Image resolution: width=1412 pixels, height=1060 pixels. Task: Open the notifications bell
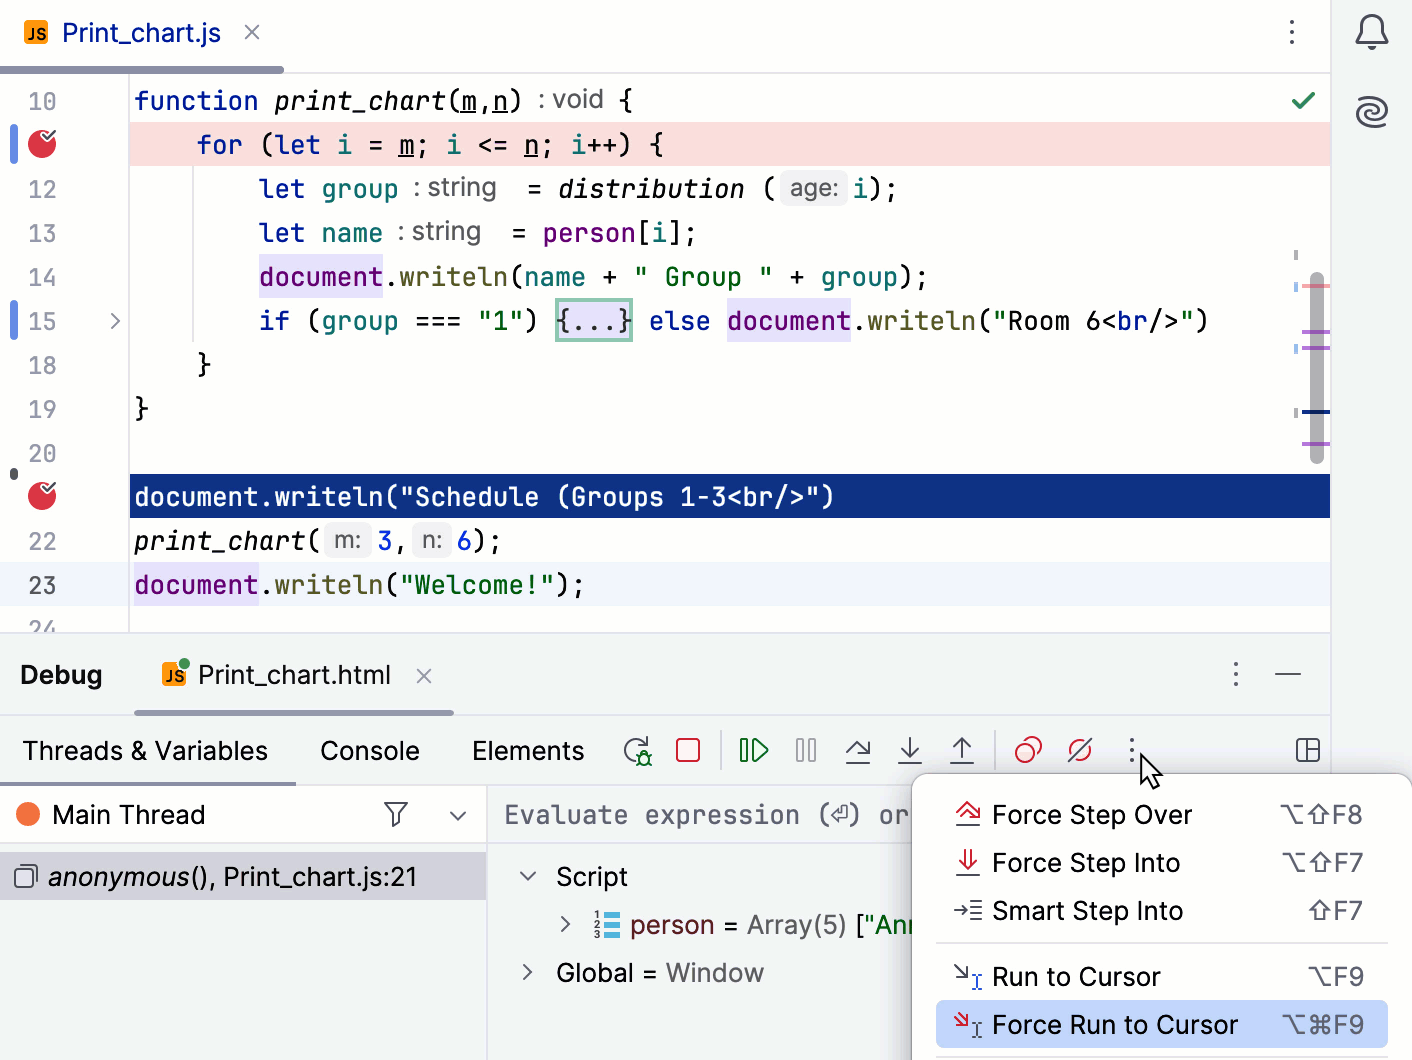tap(1371, 33)
